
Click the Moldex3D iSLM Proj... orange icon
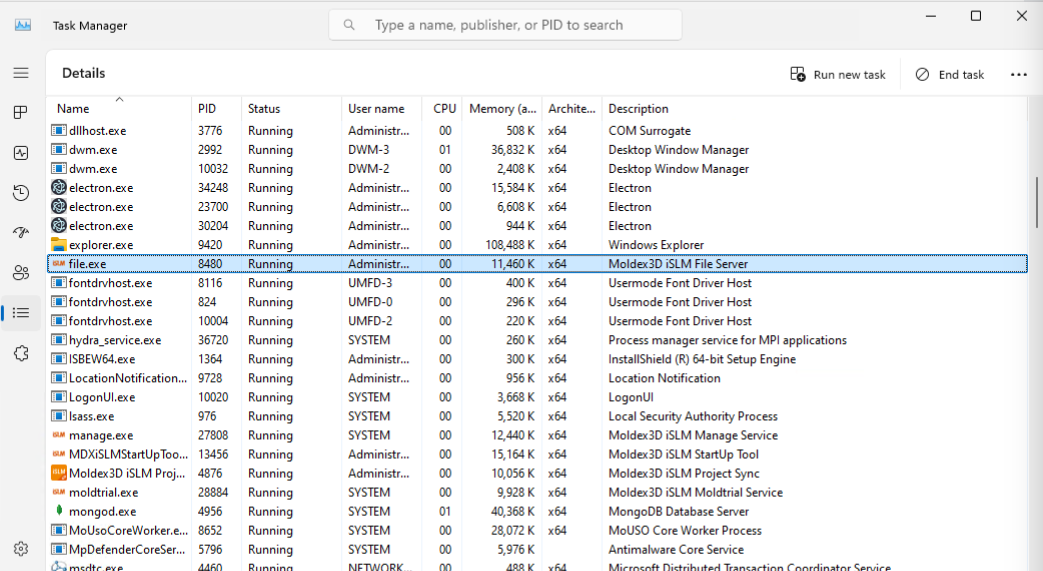pyautogui.click(x=59, y=473)
